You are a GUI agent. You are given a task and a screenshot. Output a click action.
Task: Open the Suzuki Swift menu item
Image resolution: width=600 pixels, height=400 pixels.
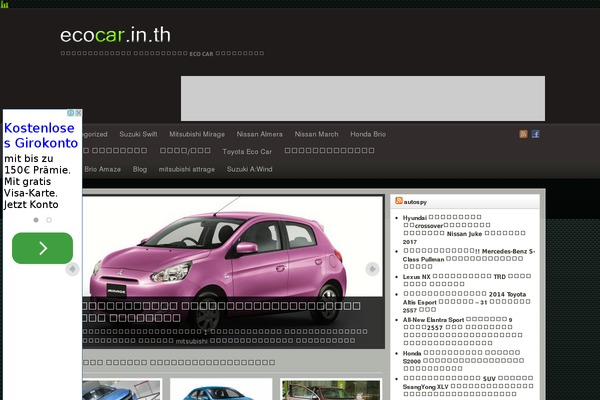[138, 134]
